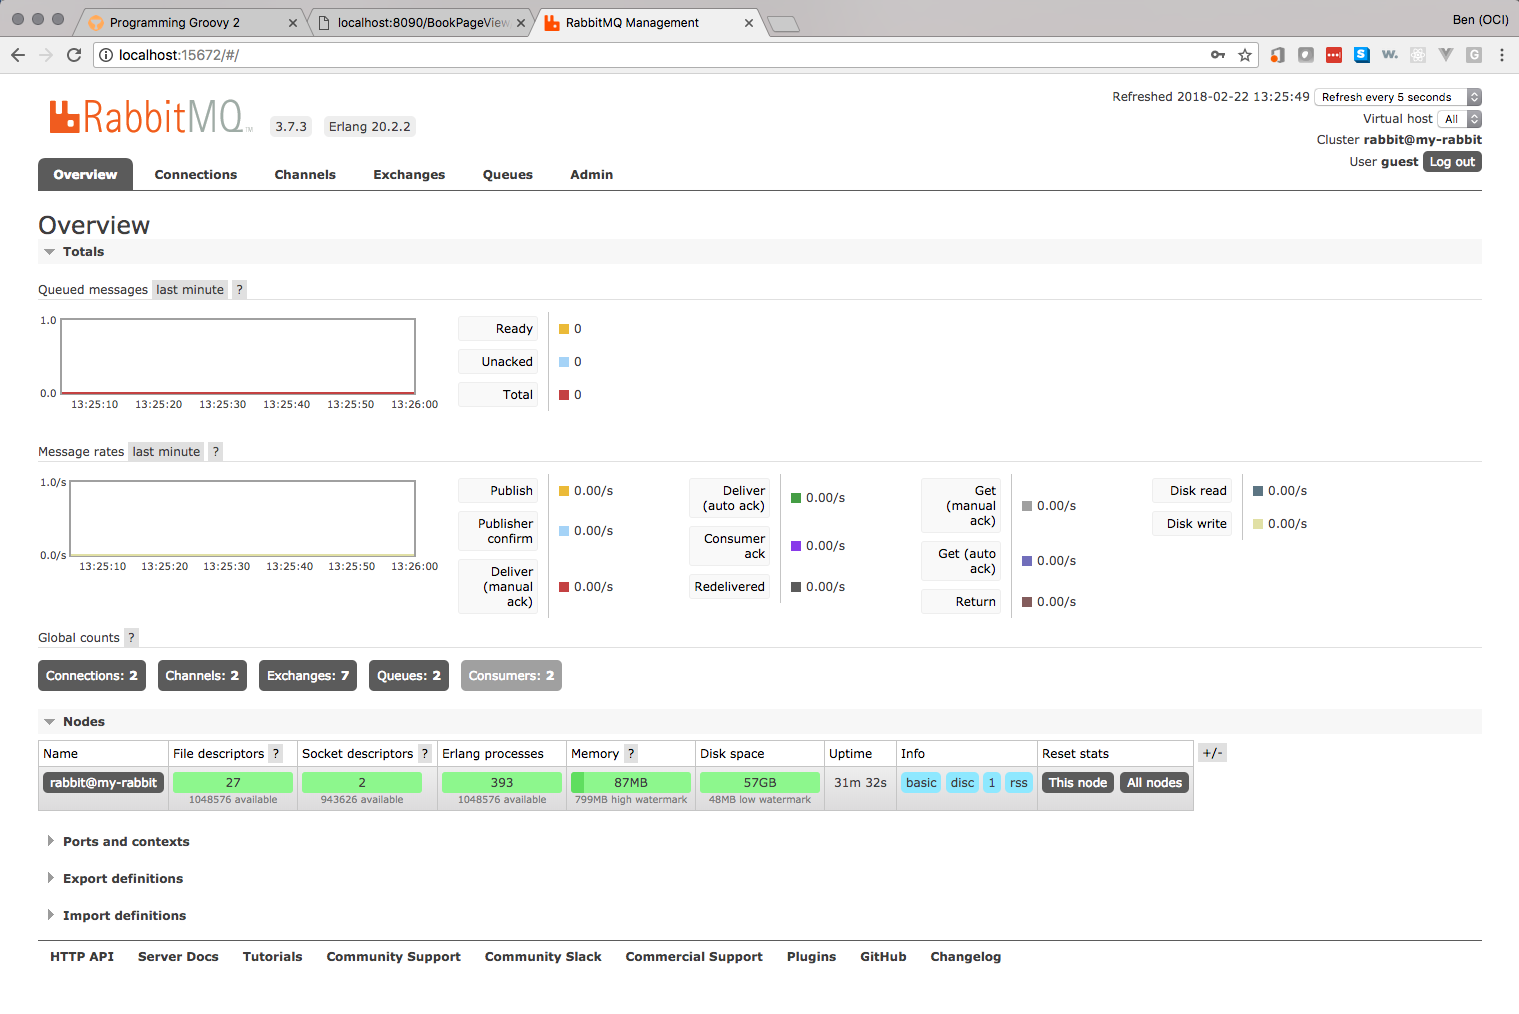Open the blue S extension icon
The height and width of the screenshot is (1014, 1519).
click(x=1362, y=55)
